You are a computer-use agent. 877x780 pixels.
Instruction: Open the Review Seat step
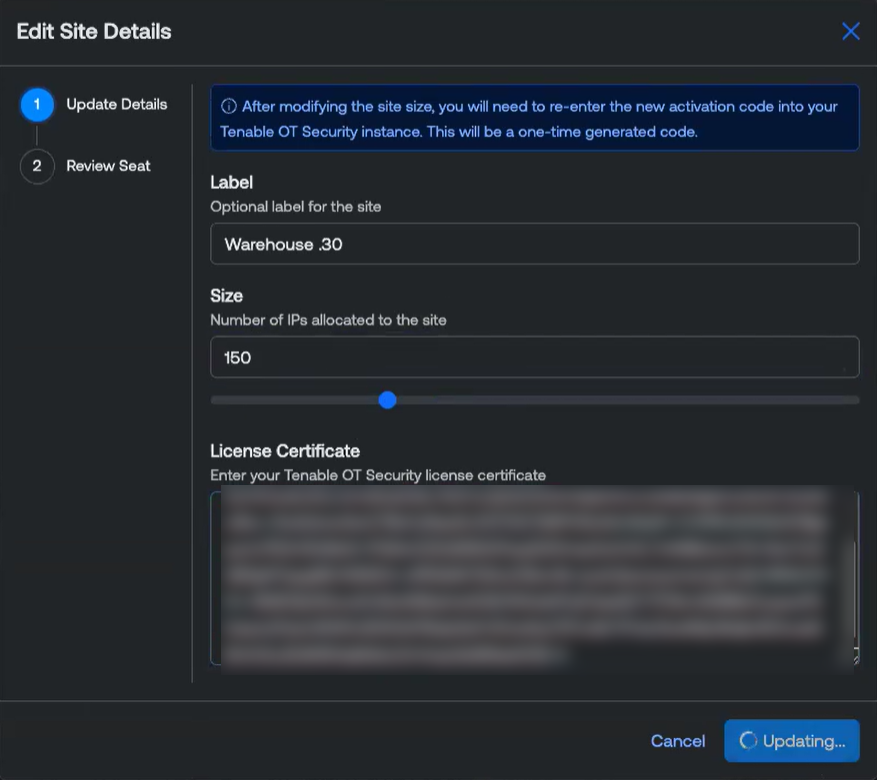click(x=109, y=166)
